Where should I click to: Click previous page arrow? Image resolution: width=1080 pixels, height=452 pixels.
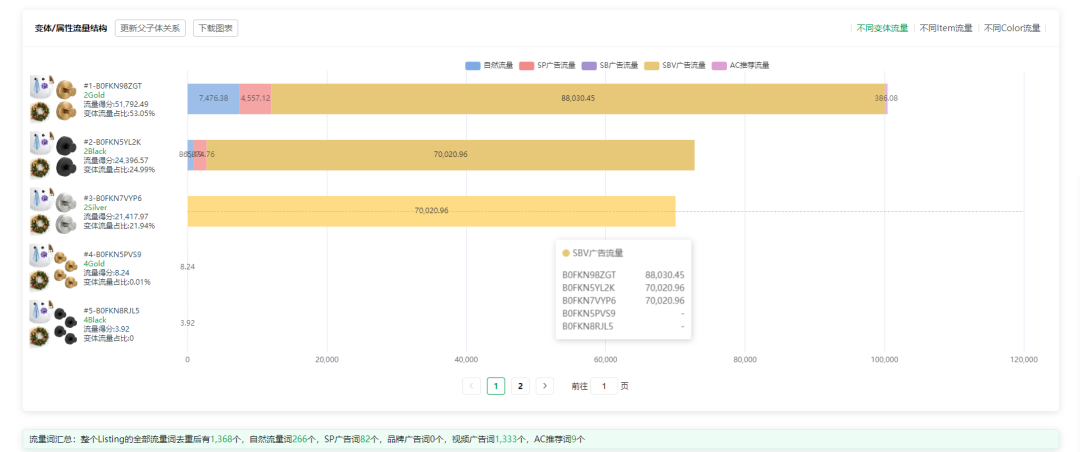coord(472,386)
